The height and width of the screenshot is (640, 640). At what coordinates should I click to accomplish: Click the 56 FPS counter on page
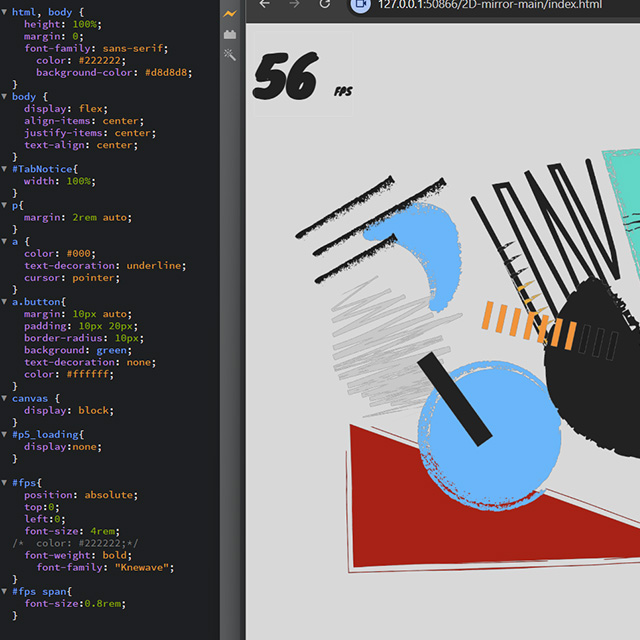click(x=303, y=76)
